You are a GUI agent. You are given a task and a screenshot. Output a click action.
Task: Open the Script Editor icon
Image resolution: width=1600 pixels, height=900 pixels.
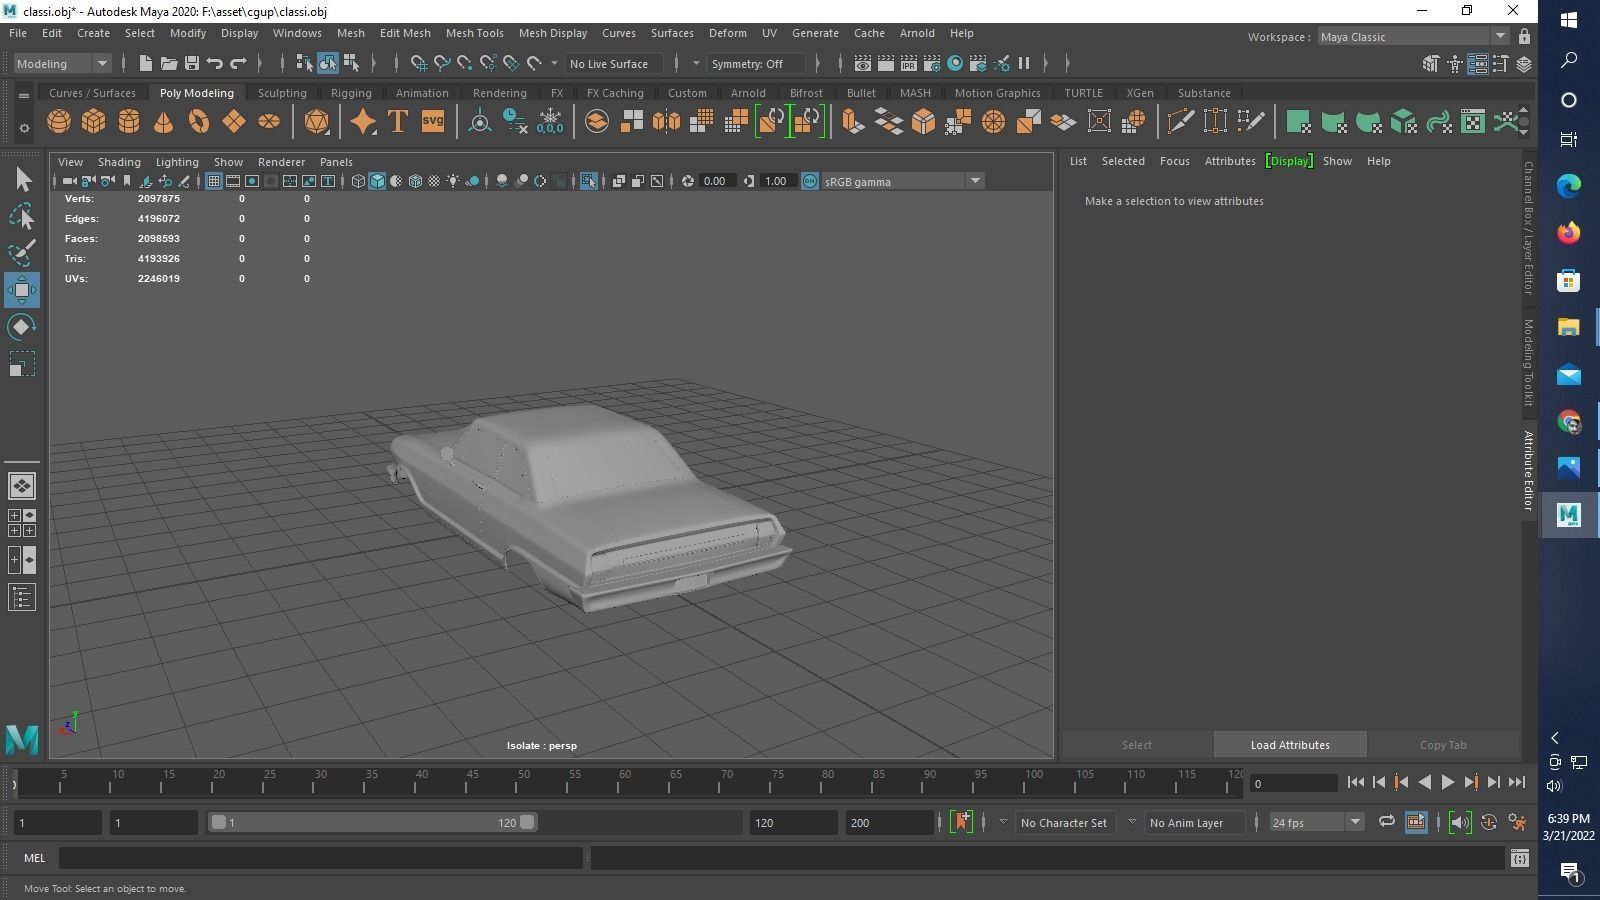click(1519, 858)
